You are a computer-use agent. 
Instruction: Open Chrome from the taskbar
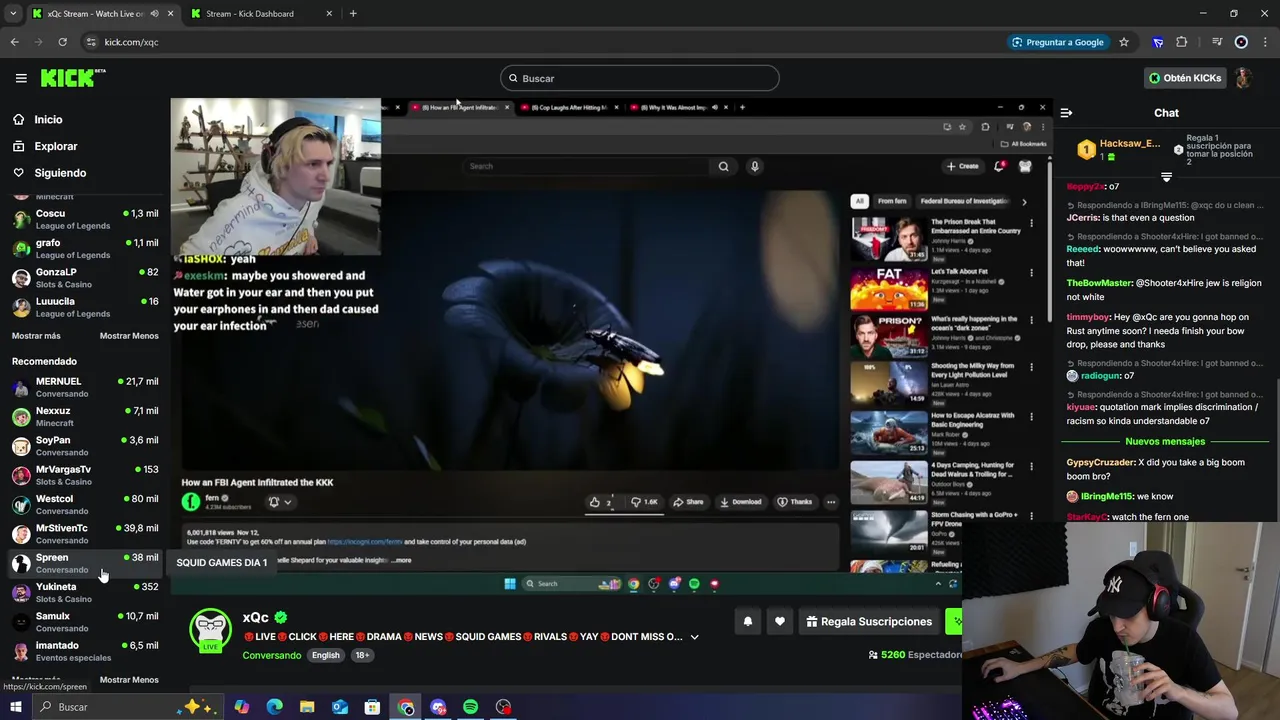tap(405, 707)
